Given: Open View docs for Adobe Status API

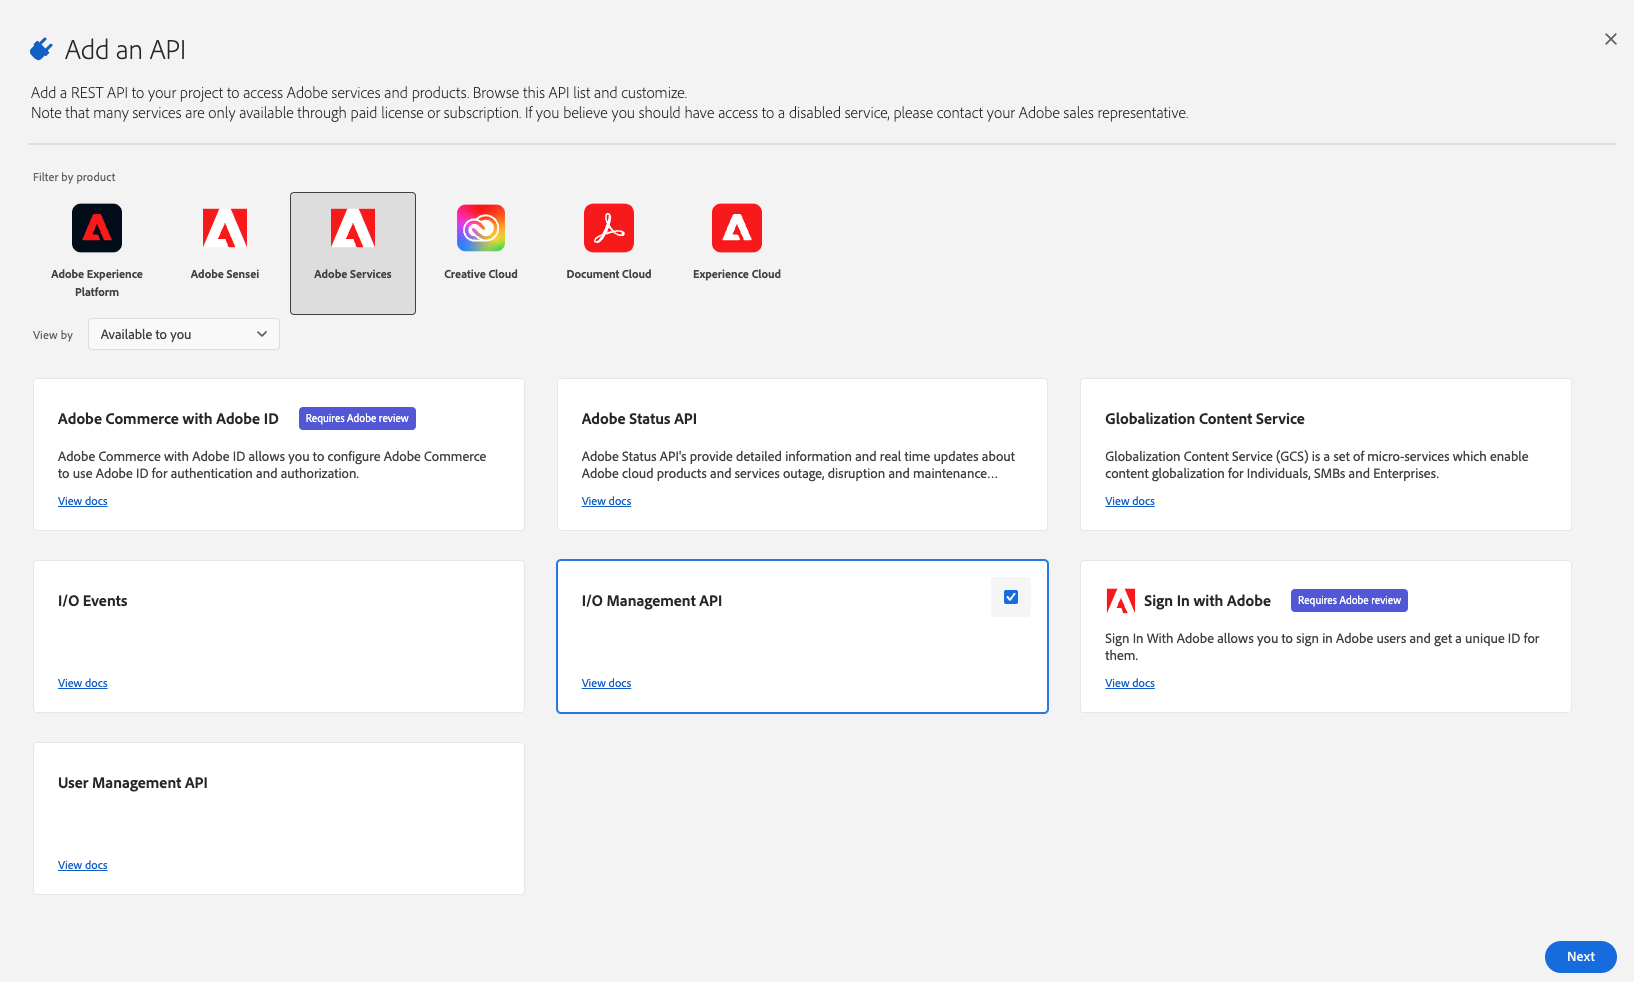Looking at the screenshot, I should (607, 501).
